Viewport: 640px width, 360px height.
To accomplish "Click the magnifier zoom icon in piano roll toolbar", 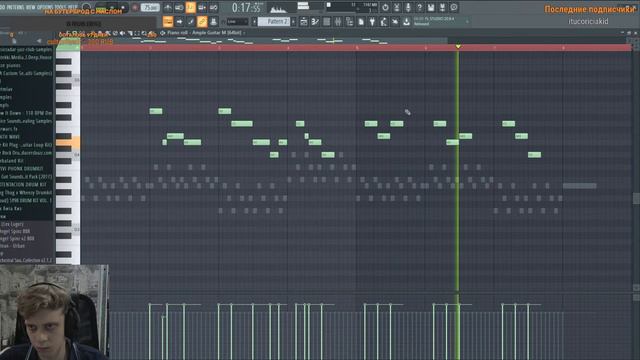I will click(144, 33).
